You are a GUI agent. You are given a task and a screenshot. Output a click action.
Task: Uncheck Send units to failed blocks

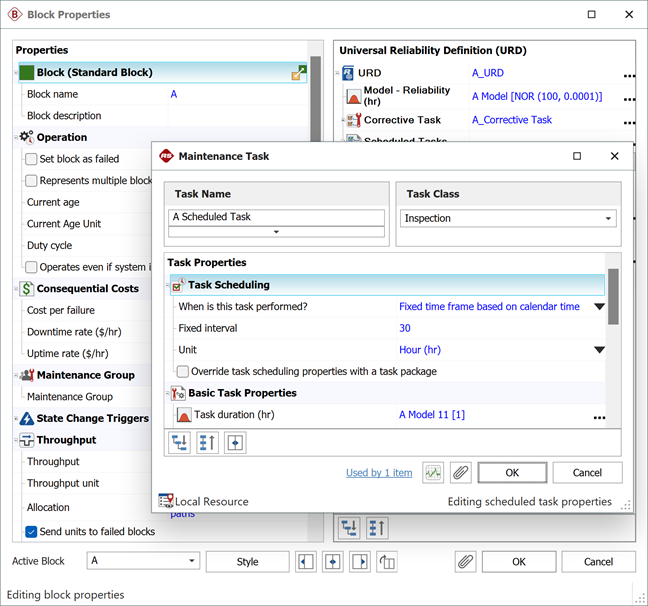pos(32,532)
